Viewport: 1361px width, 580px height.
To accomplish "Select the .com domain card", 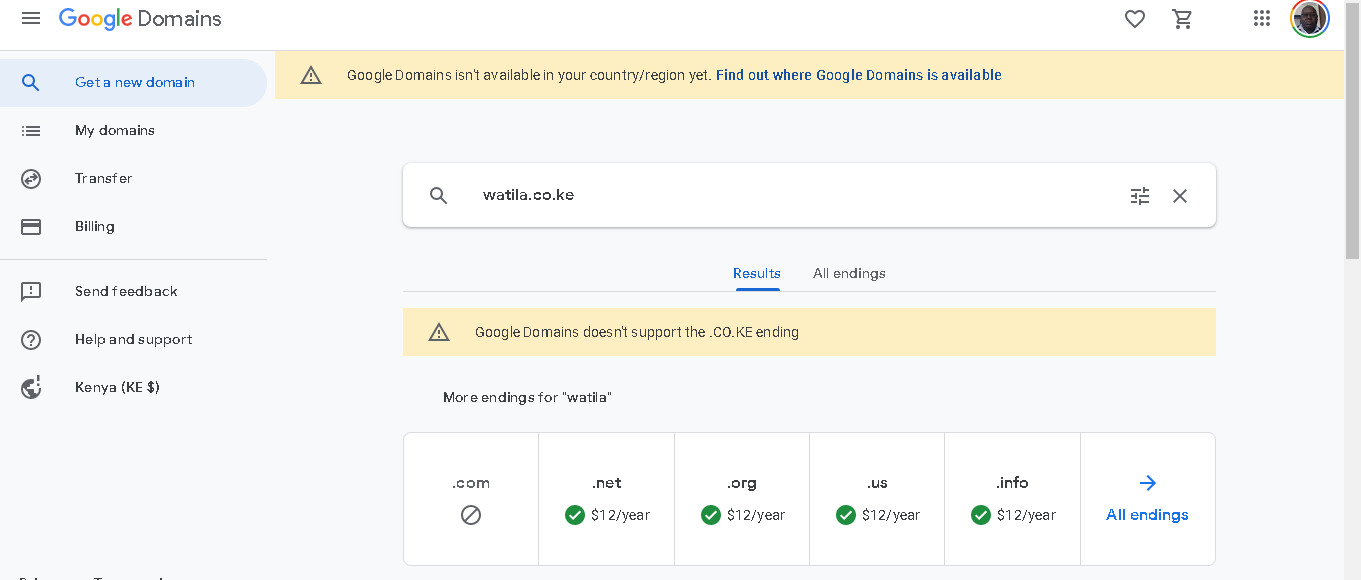I will pos(471,499).
